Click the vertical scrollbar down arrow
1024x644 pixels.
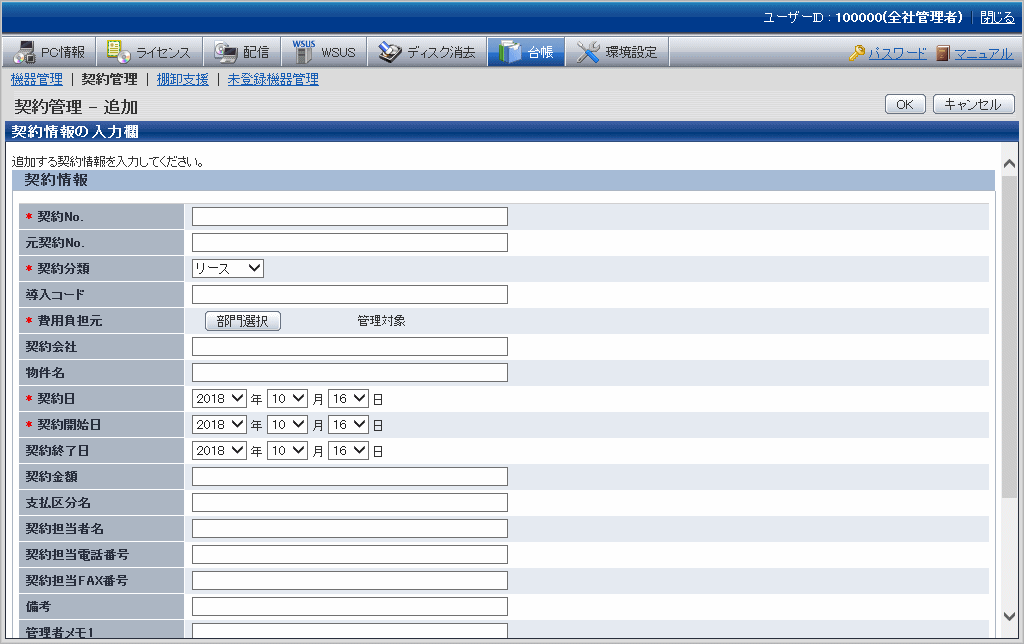tap(1009, 616)
